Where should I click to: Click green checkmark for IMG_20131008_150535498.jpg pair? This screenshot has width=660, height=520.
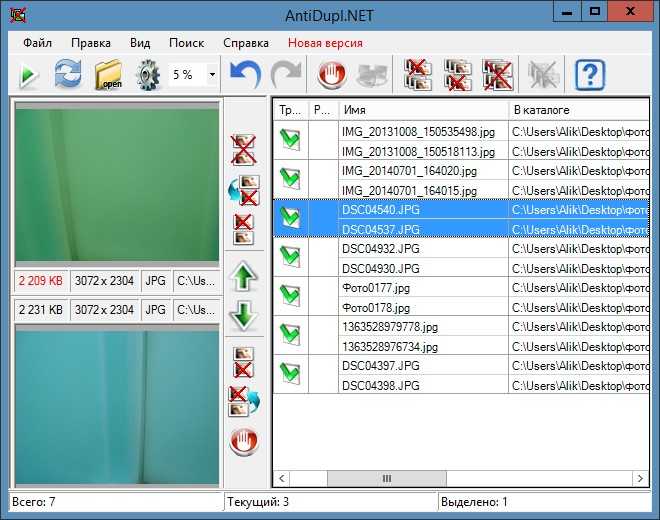coord(290,139)
